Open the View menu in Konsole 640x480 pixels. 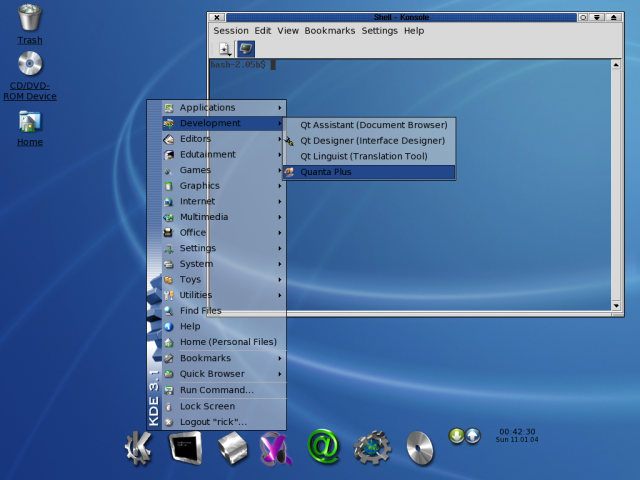coord(288,31)
